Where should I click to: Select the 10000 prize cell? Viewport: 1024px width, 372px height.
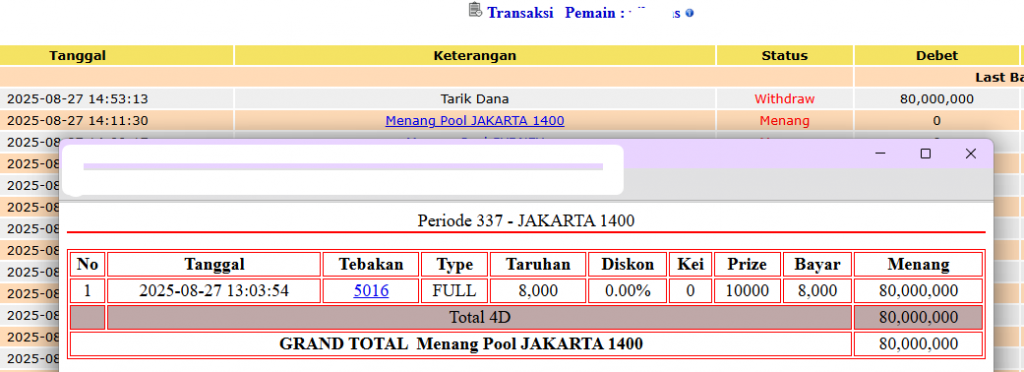click(x=748, y=290)
